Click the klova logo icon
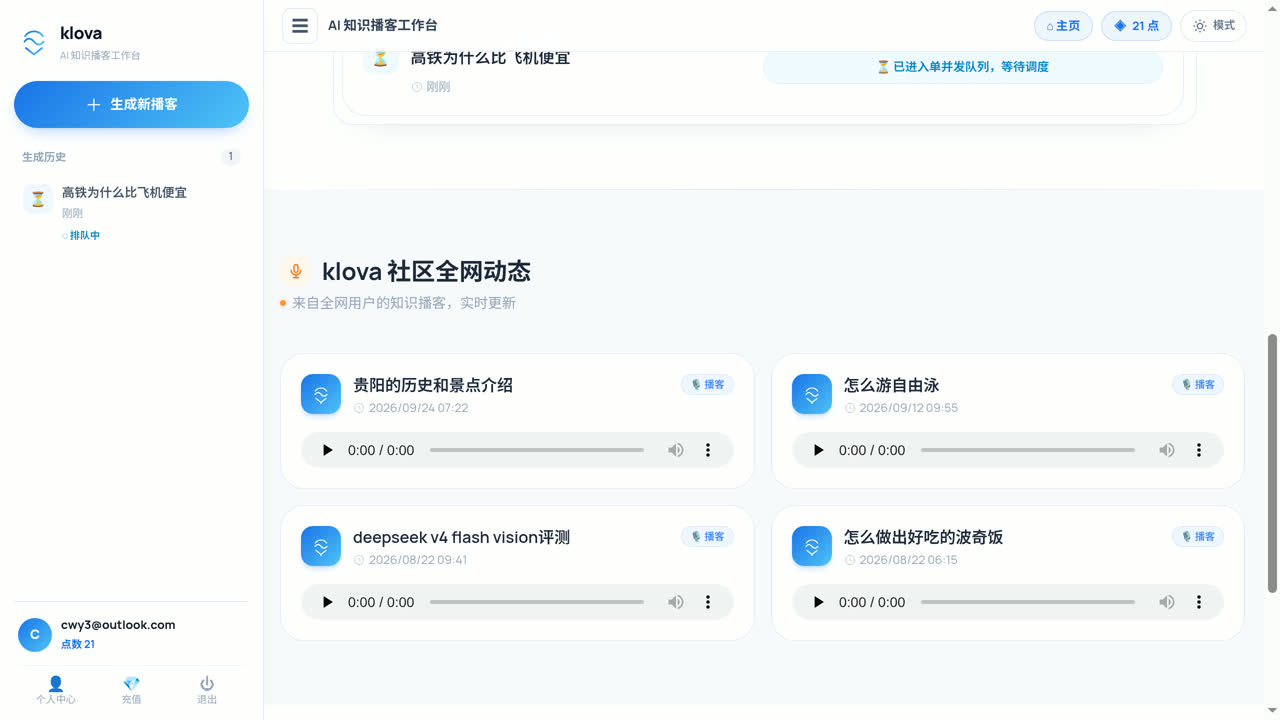The height and width of the screenshot is (720, 1280). point(34,42)
